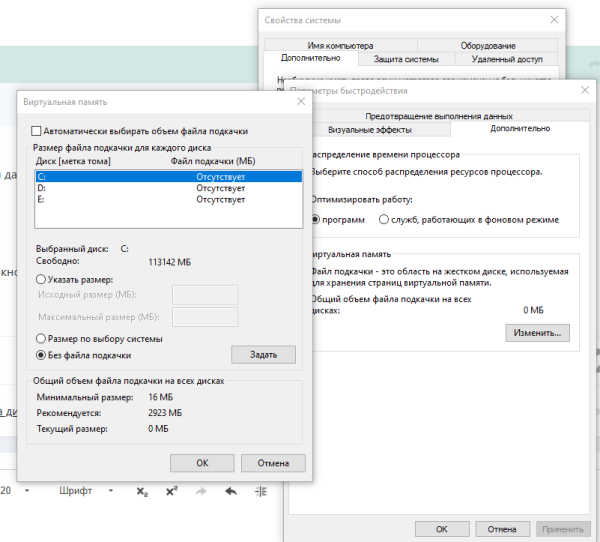Click the redo arrow icon in editor toolbar
600x542 pixels.
[x=201, y=491]
